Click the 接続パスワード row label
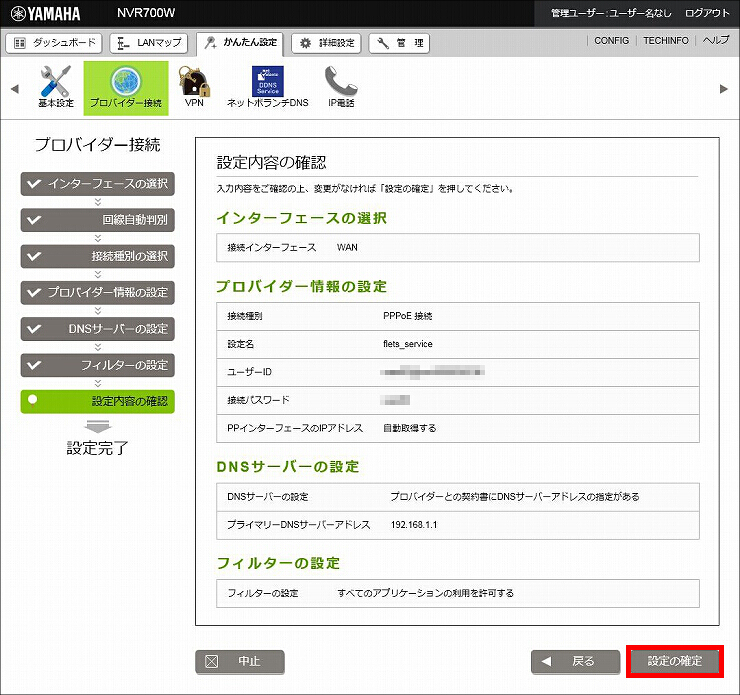This screenshot has width=740, height=695. tap(258, 400)
